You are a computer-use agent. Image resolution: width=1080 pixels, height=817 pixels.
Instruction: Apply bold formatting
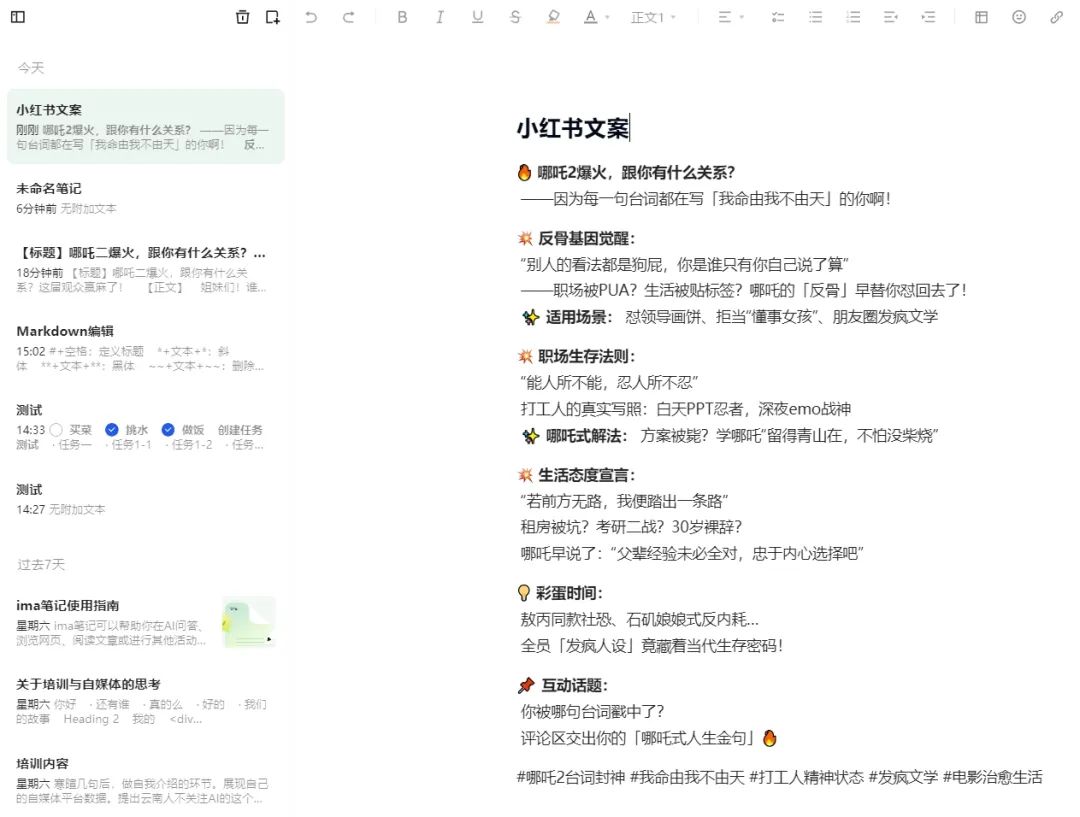pyautogui.click(x=402, y=17)
